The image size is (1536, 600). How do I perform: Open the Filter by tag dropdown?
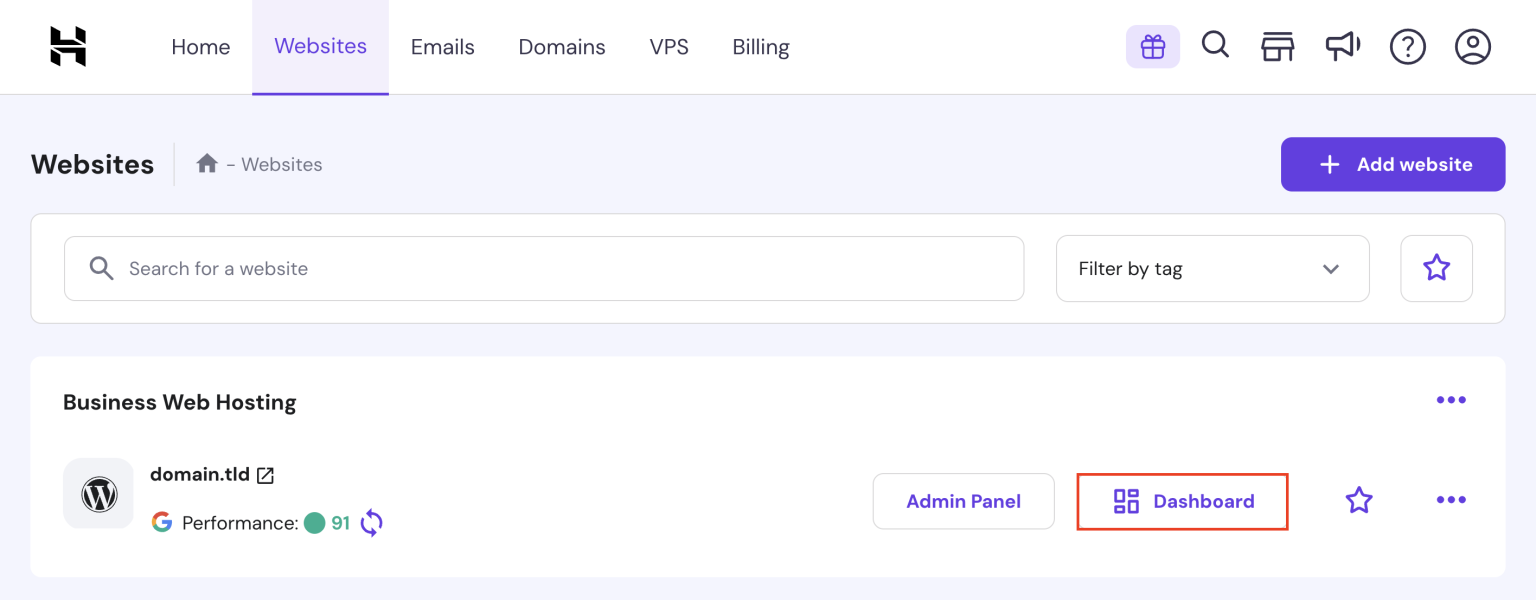click(1212, 268)
